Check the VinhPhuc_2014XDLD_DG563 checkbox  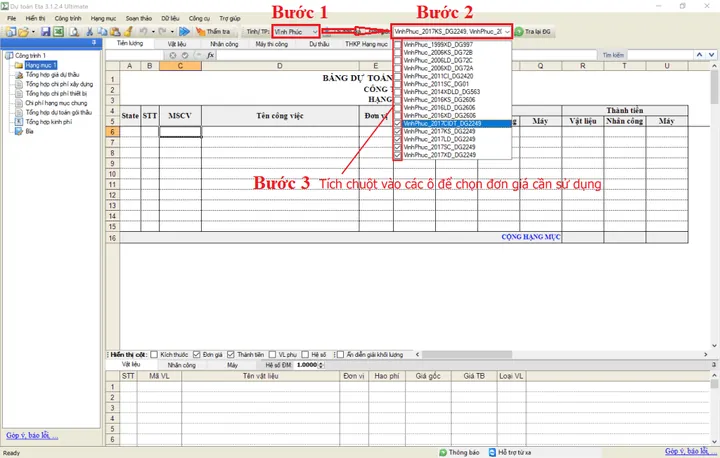tap(398, 92)
